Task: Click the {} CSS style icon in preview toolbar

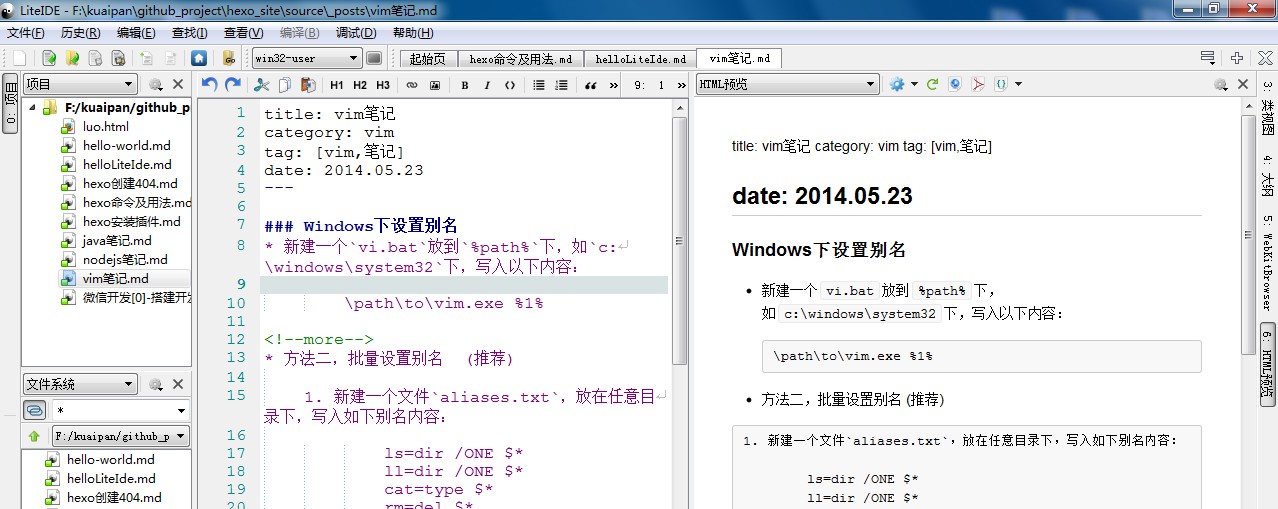Action: click(1001, 85)
